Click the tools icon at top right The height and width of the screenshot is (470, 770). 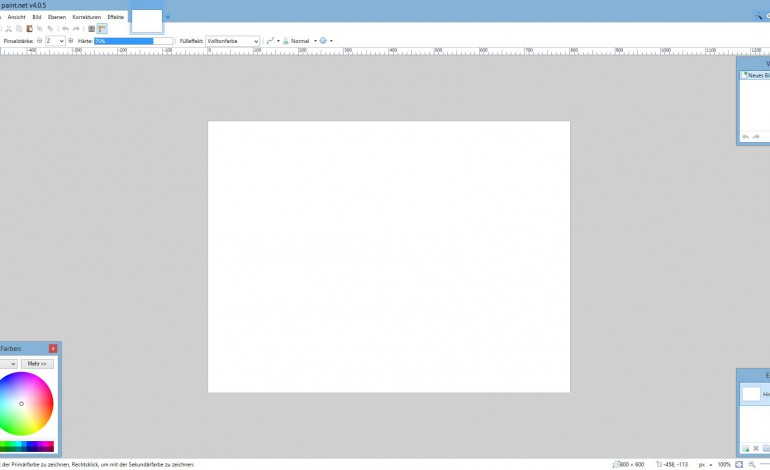pyautogui.click(x=758, y=16)
